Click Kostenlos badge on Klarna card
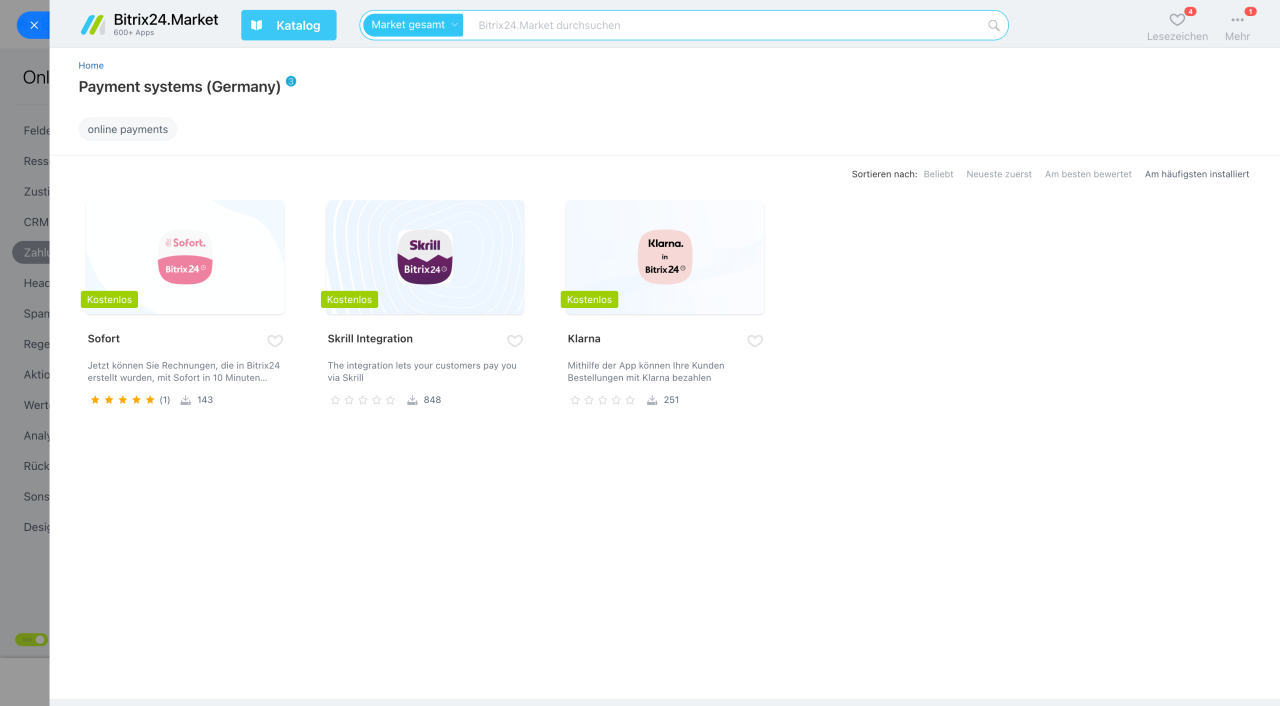 point(589,300)
